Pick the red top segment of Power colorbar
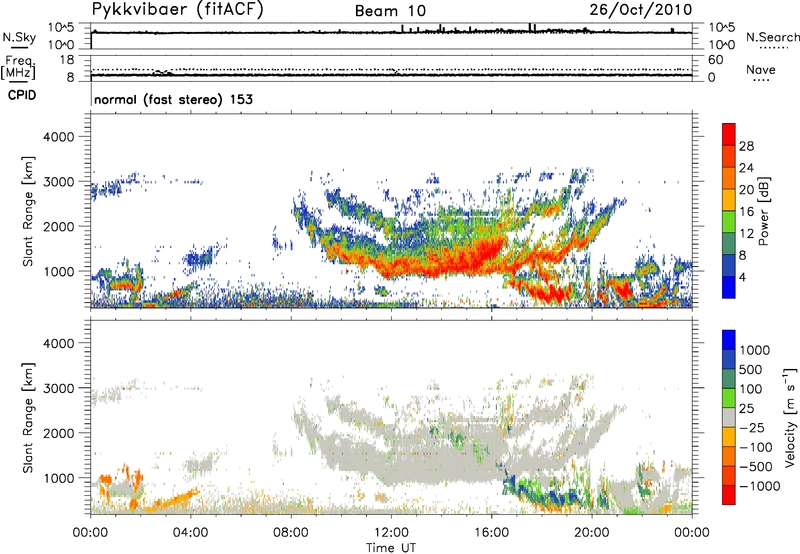This screenshot has width=800, height=554. point(729,135)
